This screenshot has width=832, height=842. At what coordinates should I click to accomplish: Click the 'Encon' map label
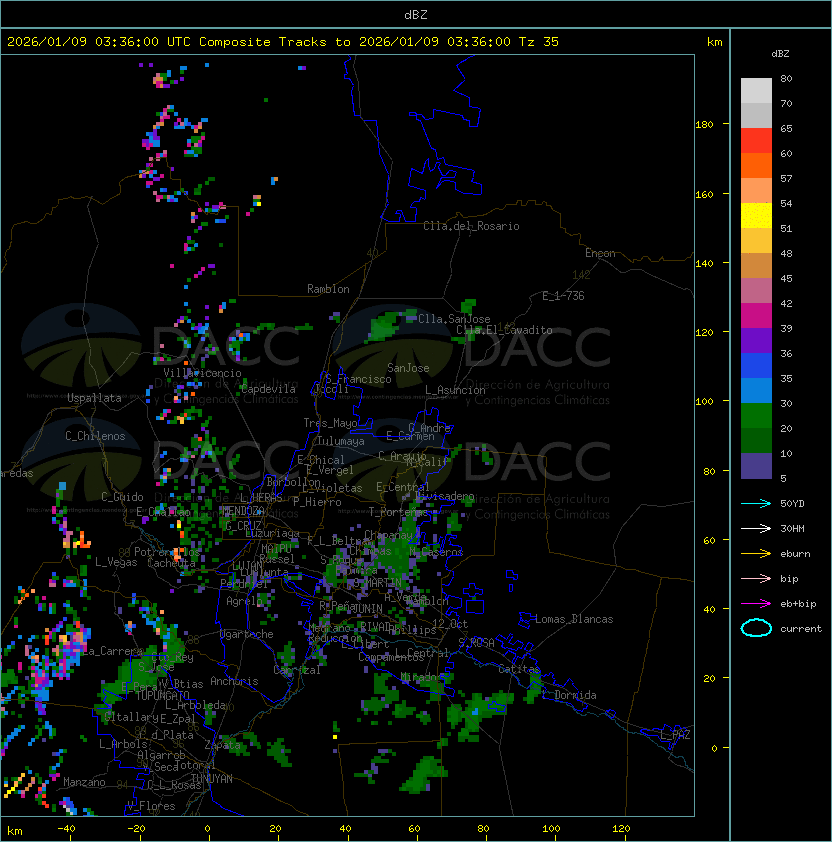click(x=600, y=253)
